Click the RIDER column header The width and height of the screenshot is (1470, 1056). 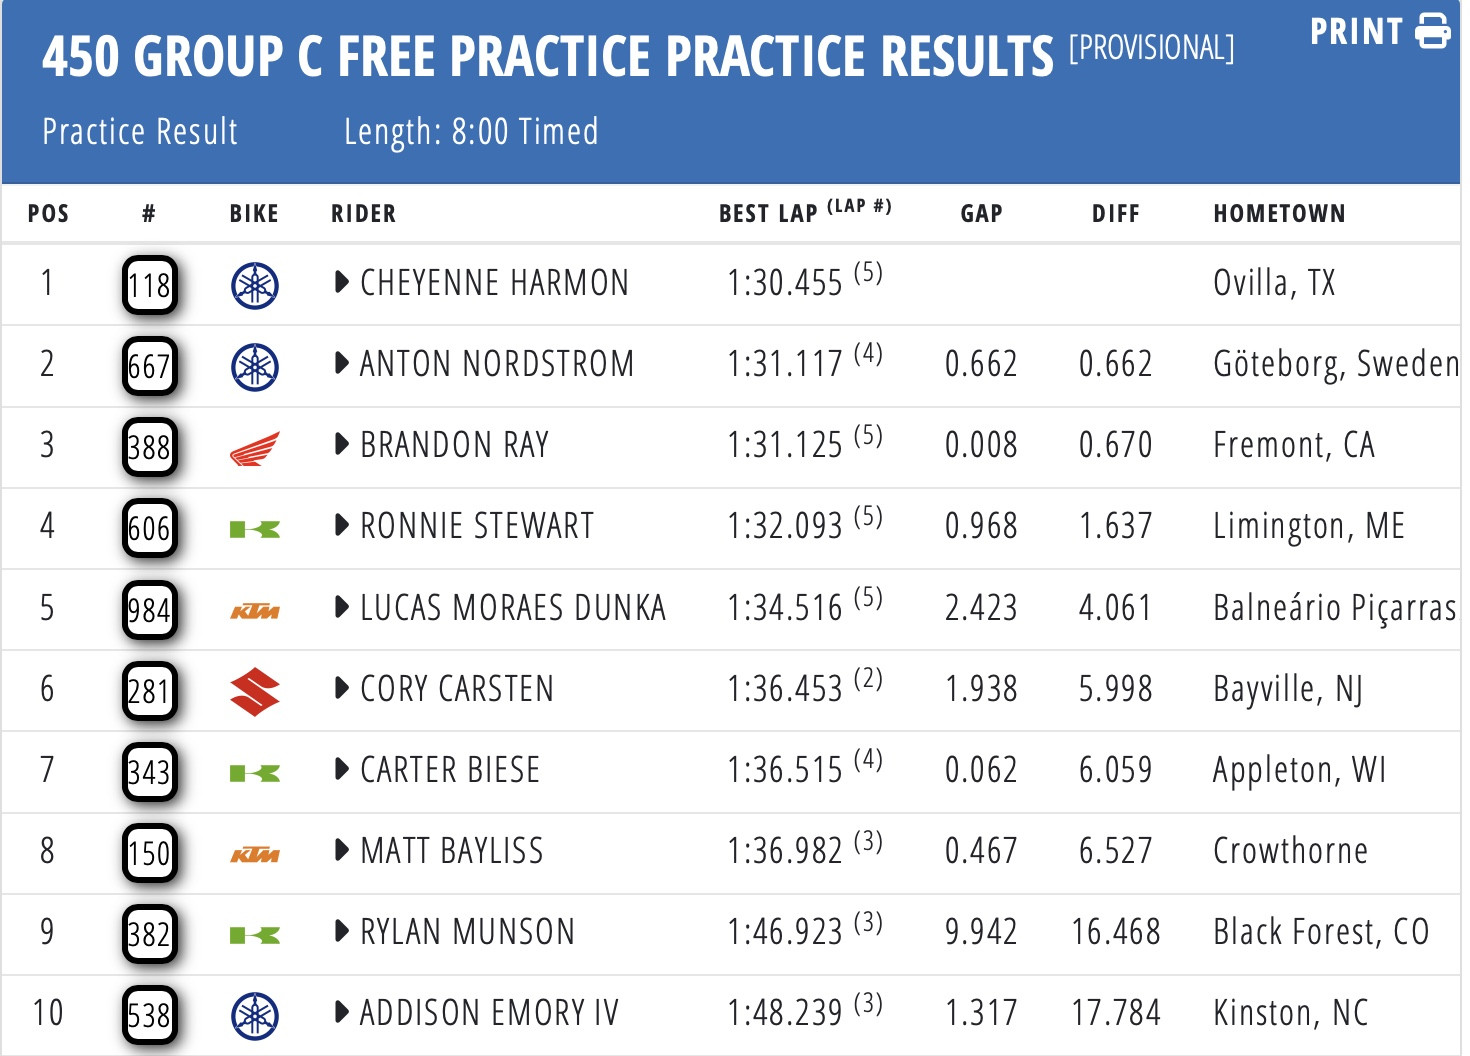(x=363, y=213)
